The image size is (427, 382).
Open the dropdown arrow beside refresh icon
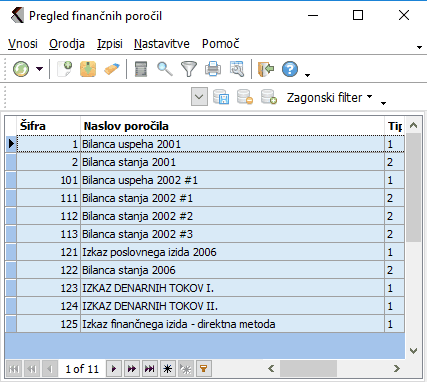point(40,69)
